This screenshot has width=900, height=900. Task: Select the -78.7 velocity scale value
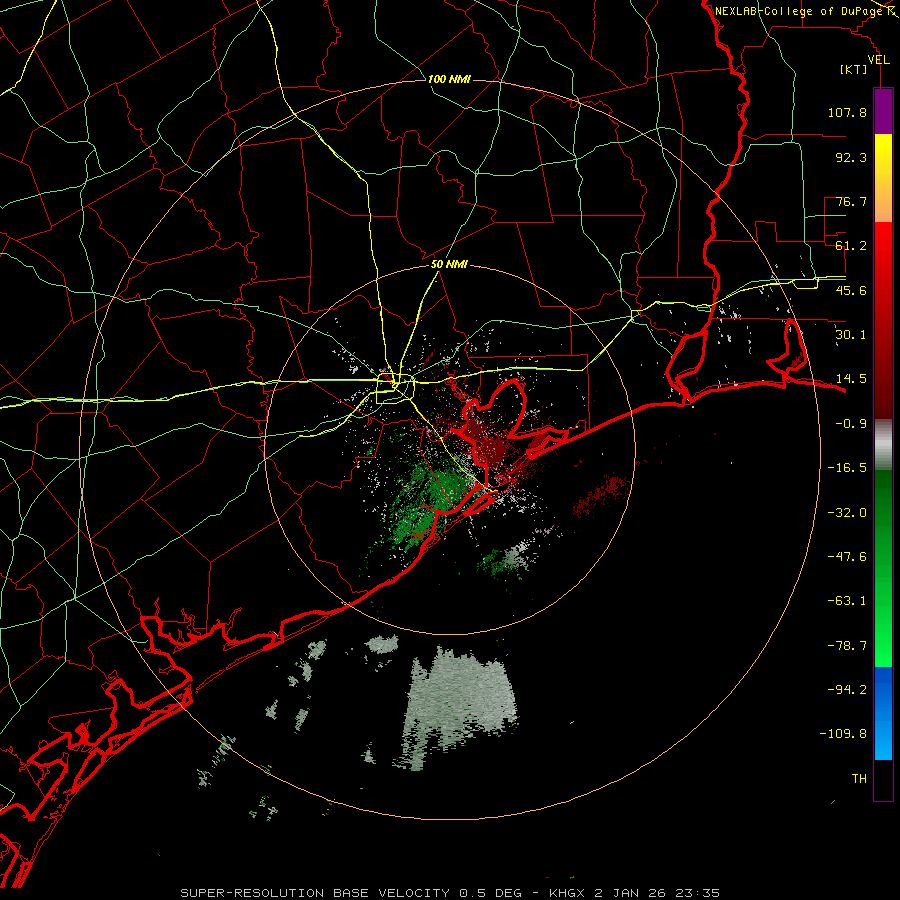click(847, 646)
